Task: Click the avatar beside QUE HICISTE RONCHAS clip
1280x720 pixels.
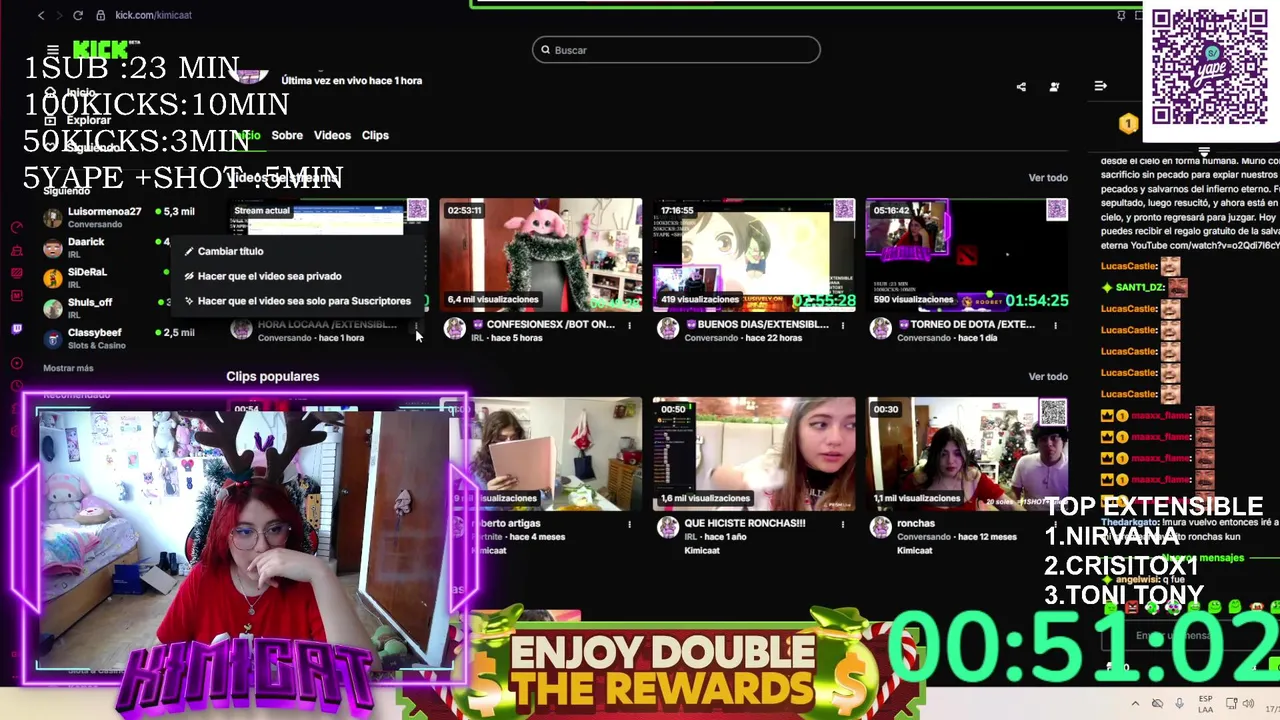Action: tap(668, 527)
